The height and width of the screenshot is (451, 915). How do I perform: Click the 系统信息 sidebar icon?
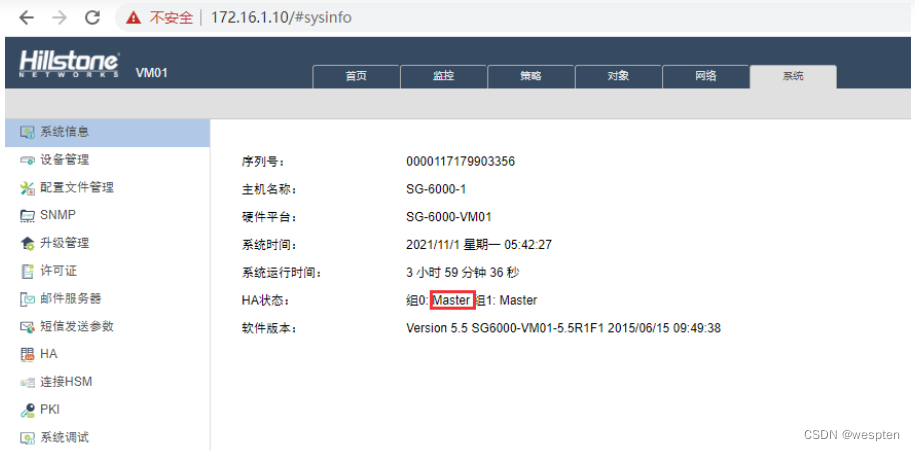coord(27,132)
